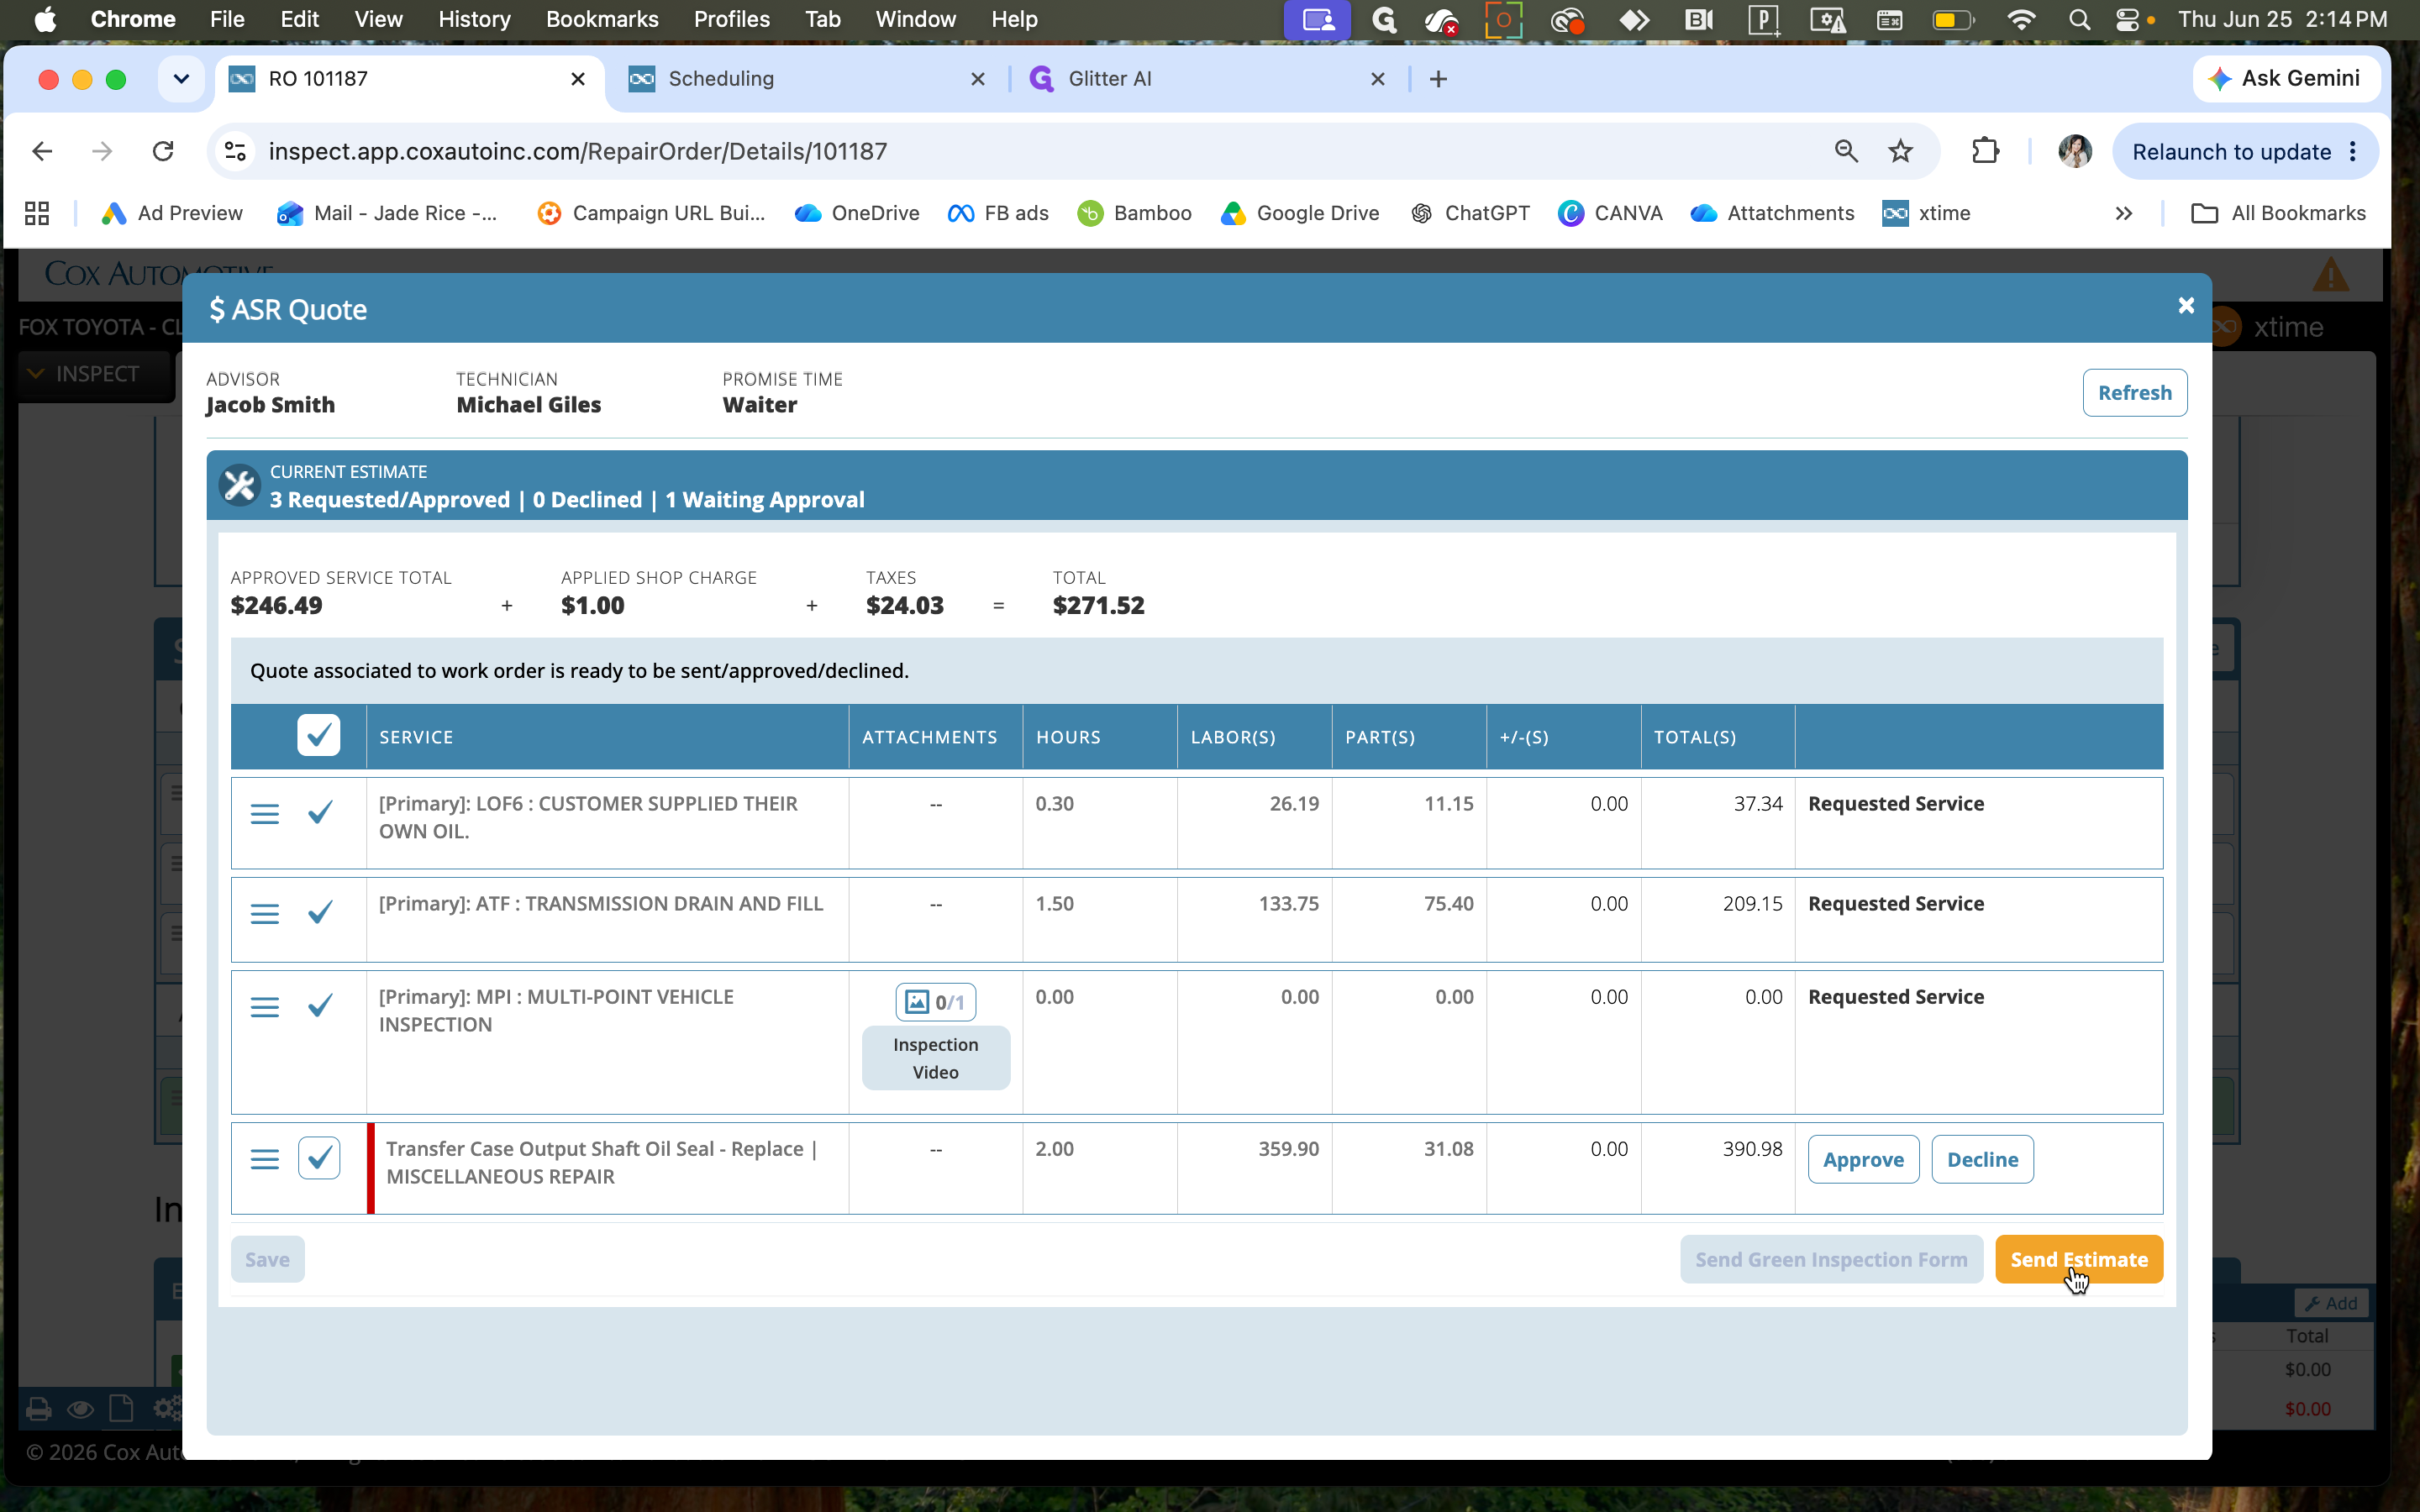2420x1512 pixels.
Task: Decline the Transfer Case Output Shaft repair
Action: point(1982,1159)
